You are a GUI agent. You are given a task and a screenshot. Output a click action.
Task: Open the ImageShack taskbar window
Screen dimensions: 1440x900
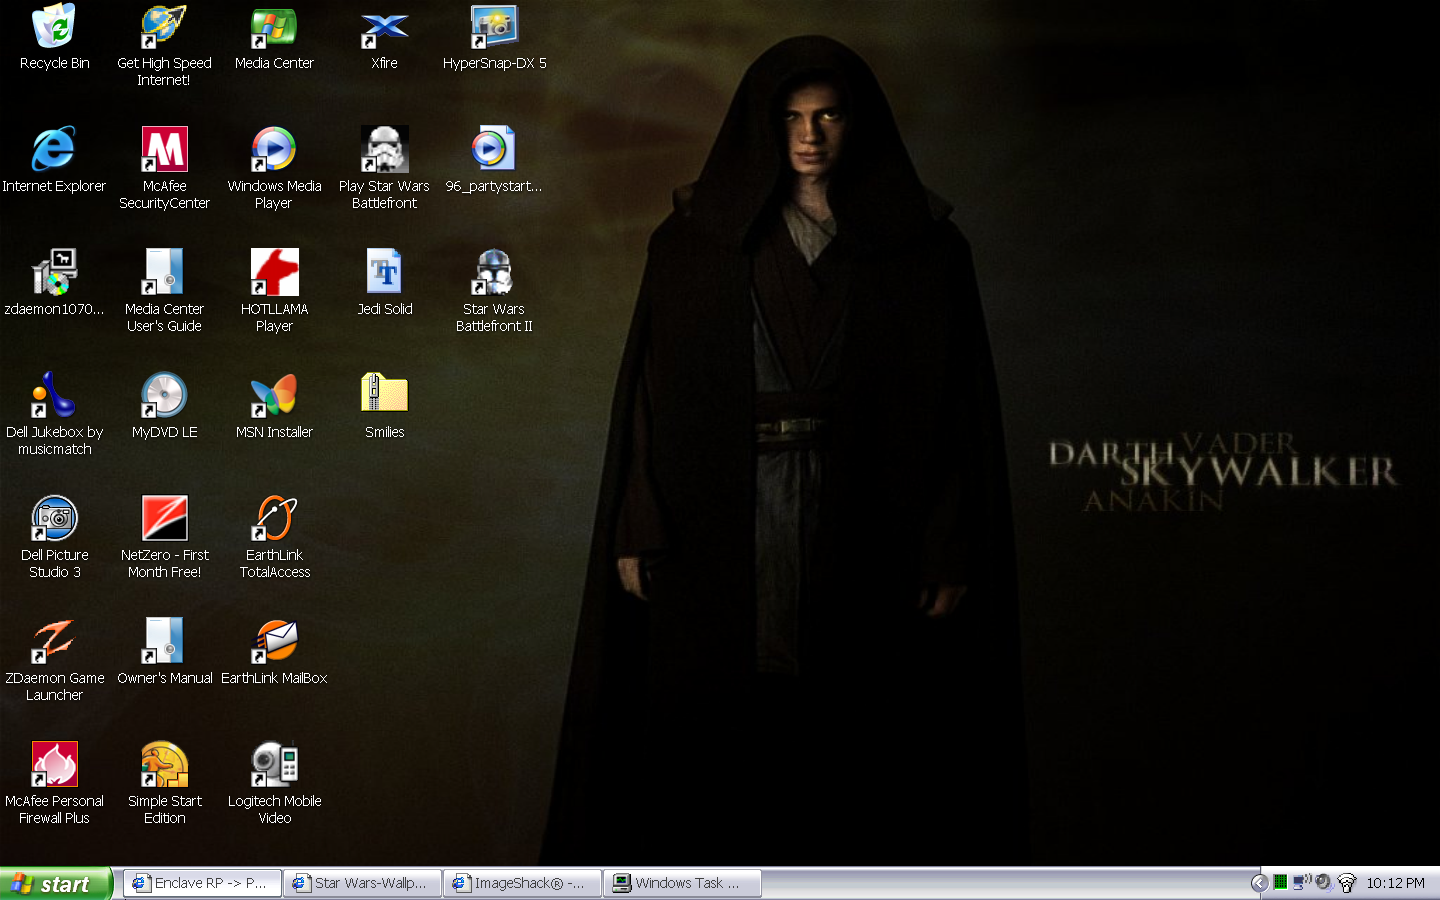pyautogui.click(x=522, y=883)
